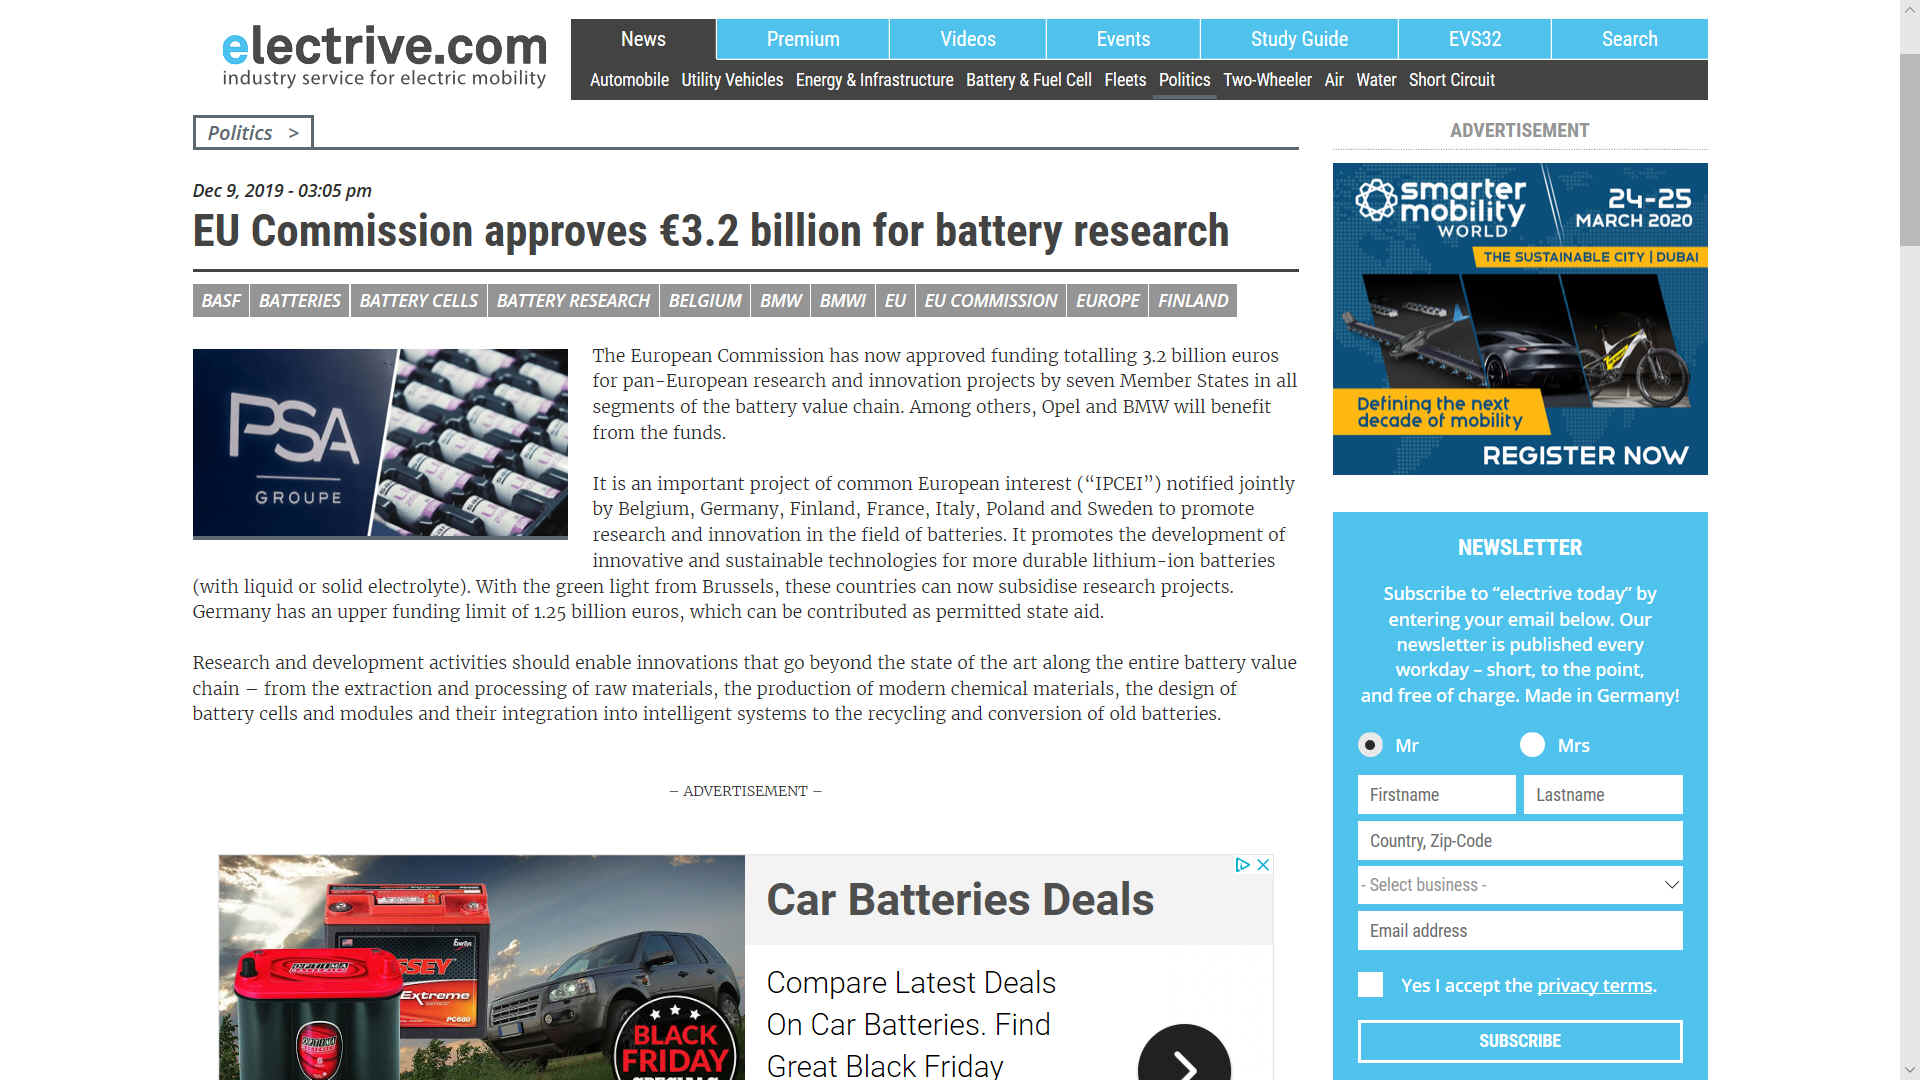Click the scrollbar up arrow
The width and height of the screenshot is (1920, 1080).
[1909, 9]
